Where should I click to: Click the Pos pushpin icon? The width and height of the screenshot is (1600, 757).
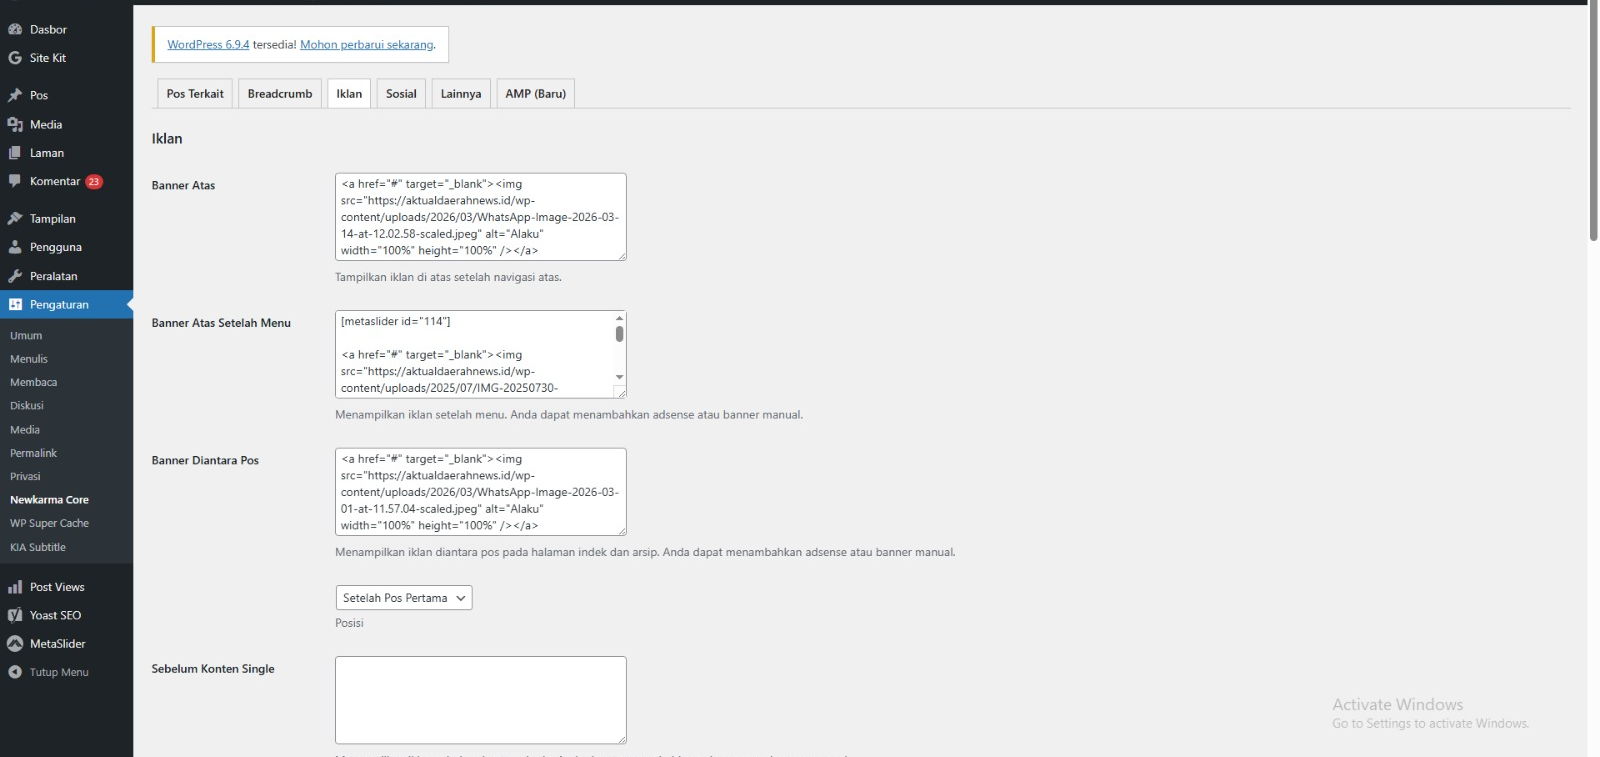[15, 95]
